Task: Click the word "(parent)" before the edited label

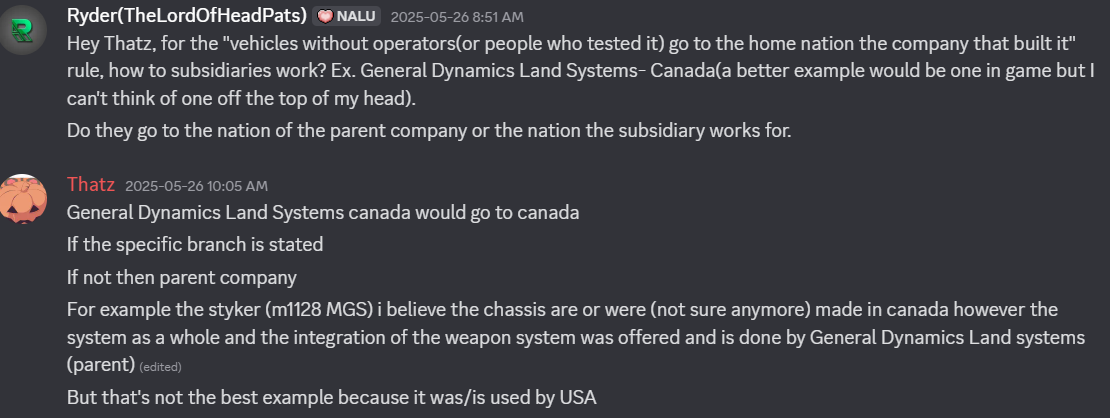Action: point(100,365)
